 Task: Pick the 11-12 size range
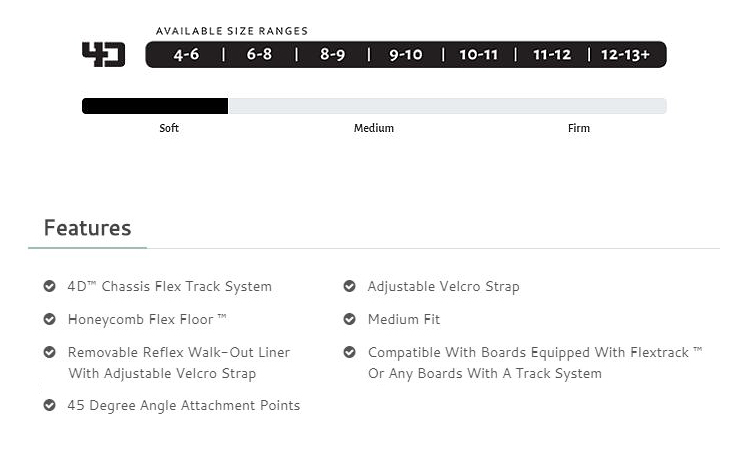click(552, 55)
